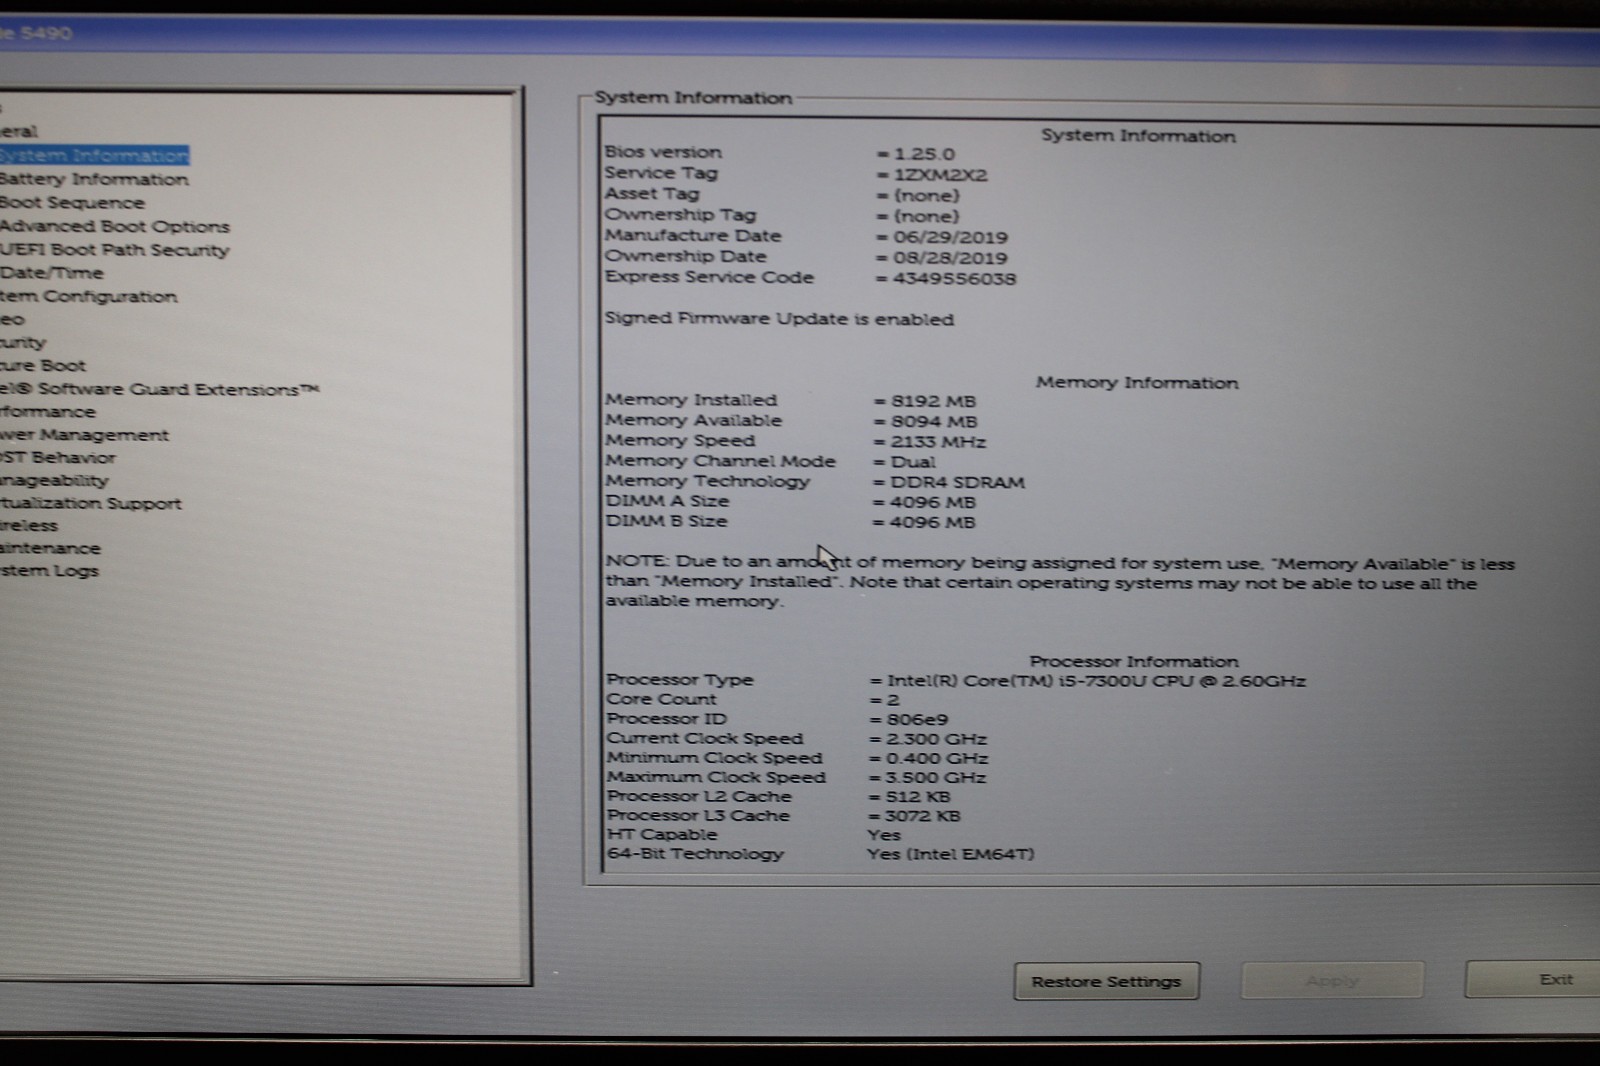1600x1066 pixels.
Task: Expand the Performance category
Action: point(48,412)
